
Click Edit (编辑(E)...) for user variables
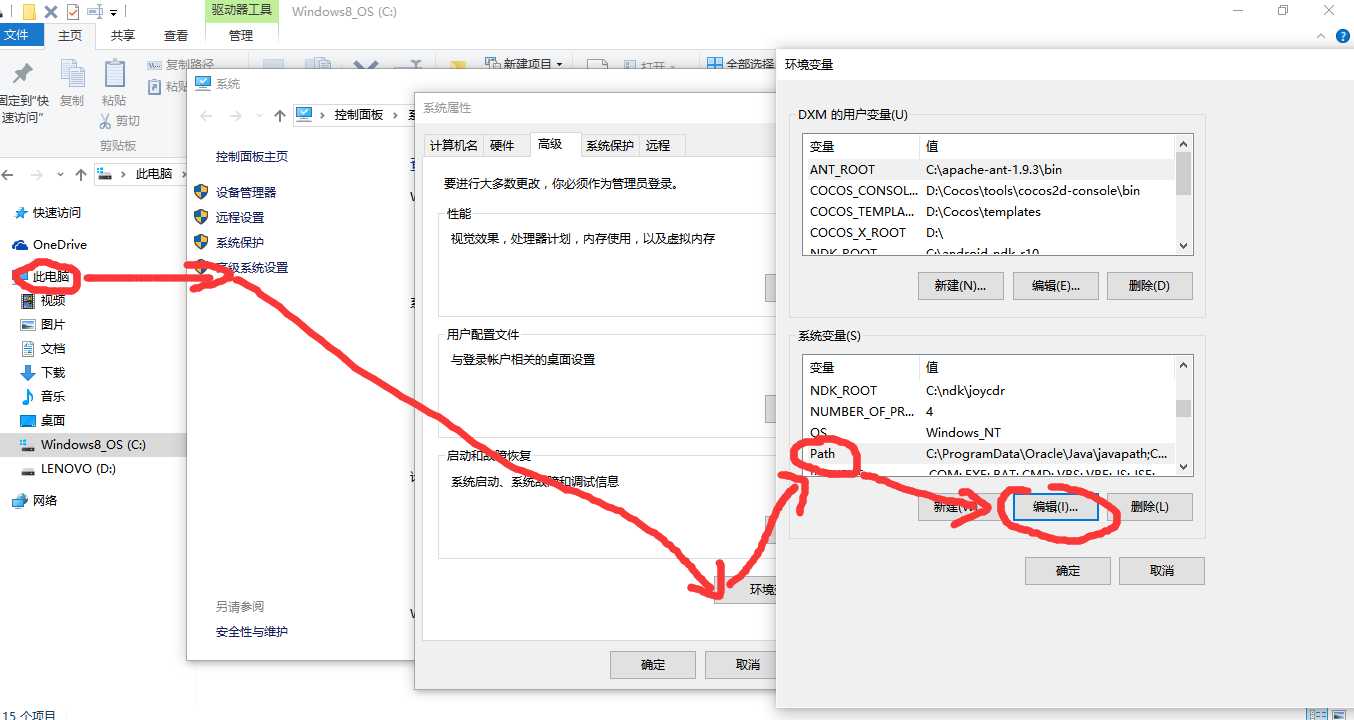tap(1055, 285)
